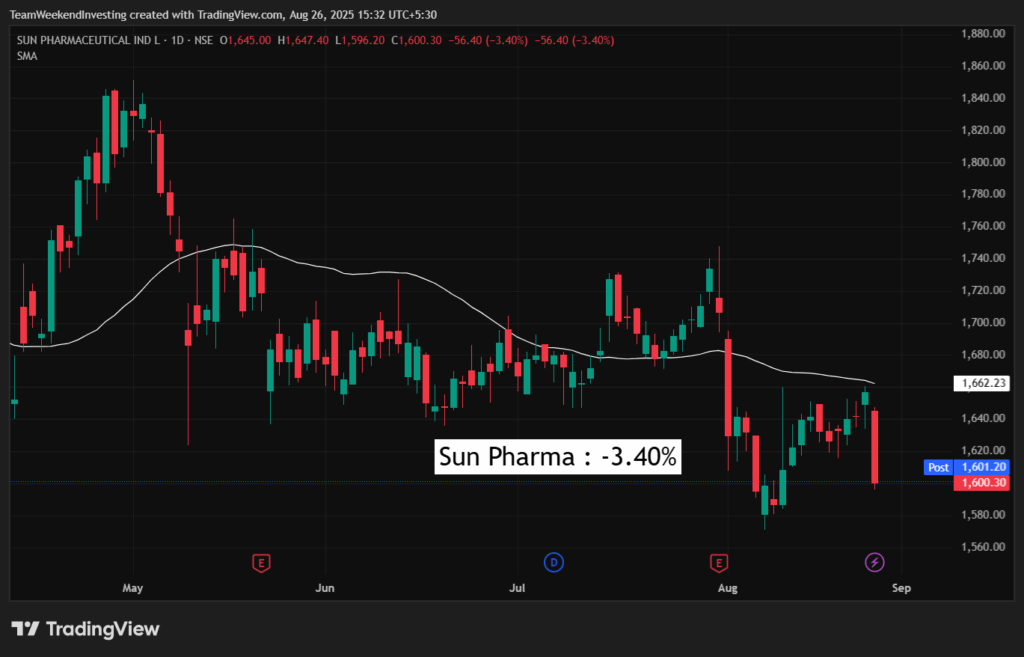
Task: Click the Jul label on time axis
Action: (x=517, y=588)
